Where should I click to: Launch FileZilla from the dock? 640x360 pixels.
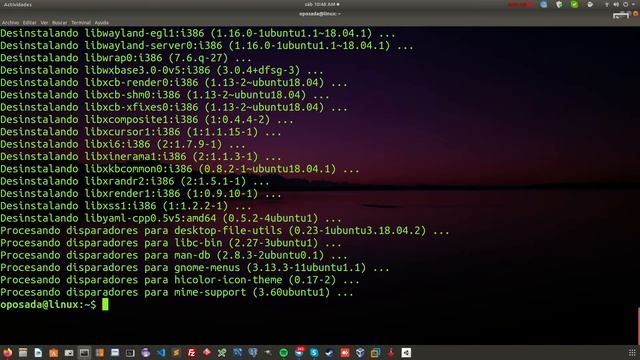[x=192, y=353]
